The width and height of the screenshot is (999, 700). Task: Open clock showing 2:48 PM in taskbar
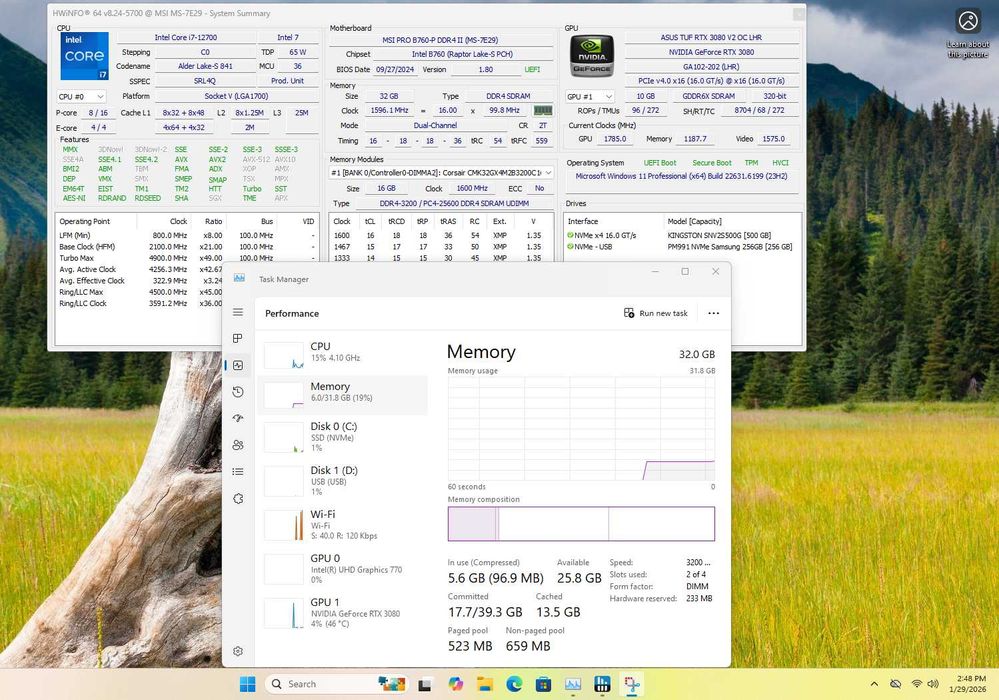967,684
